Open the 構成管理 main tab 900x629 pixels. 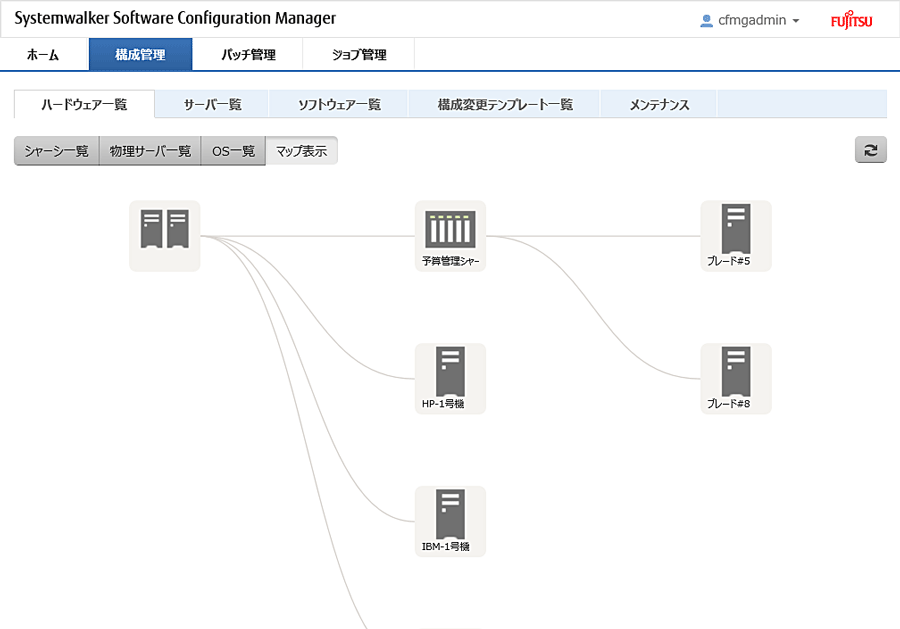141,55
